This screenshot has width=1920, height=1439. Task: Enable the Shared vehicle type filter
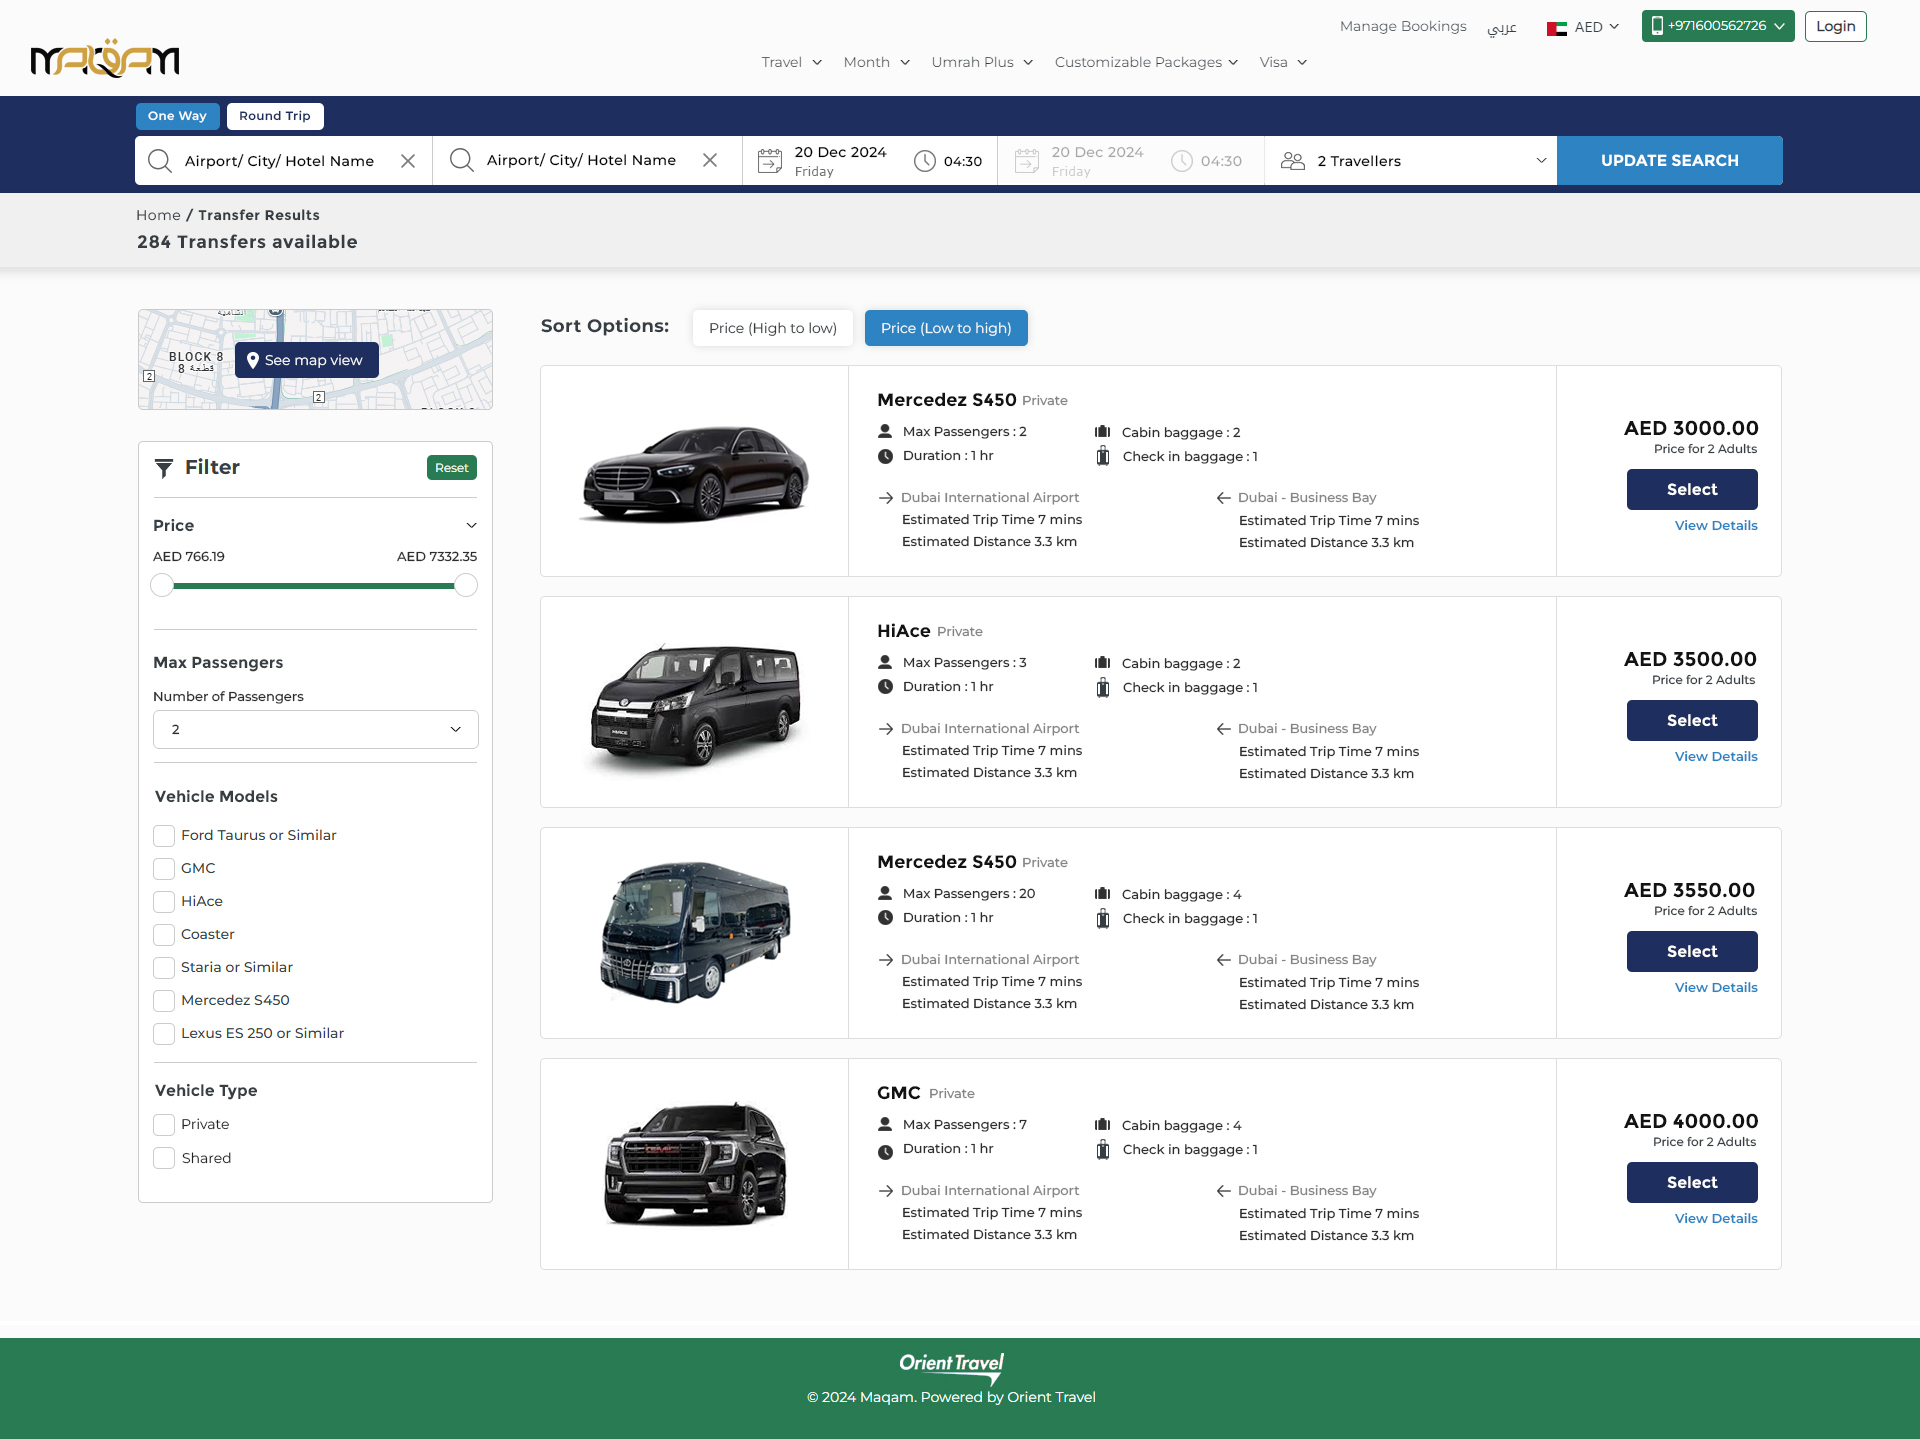click(164, 1158)
